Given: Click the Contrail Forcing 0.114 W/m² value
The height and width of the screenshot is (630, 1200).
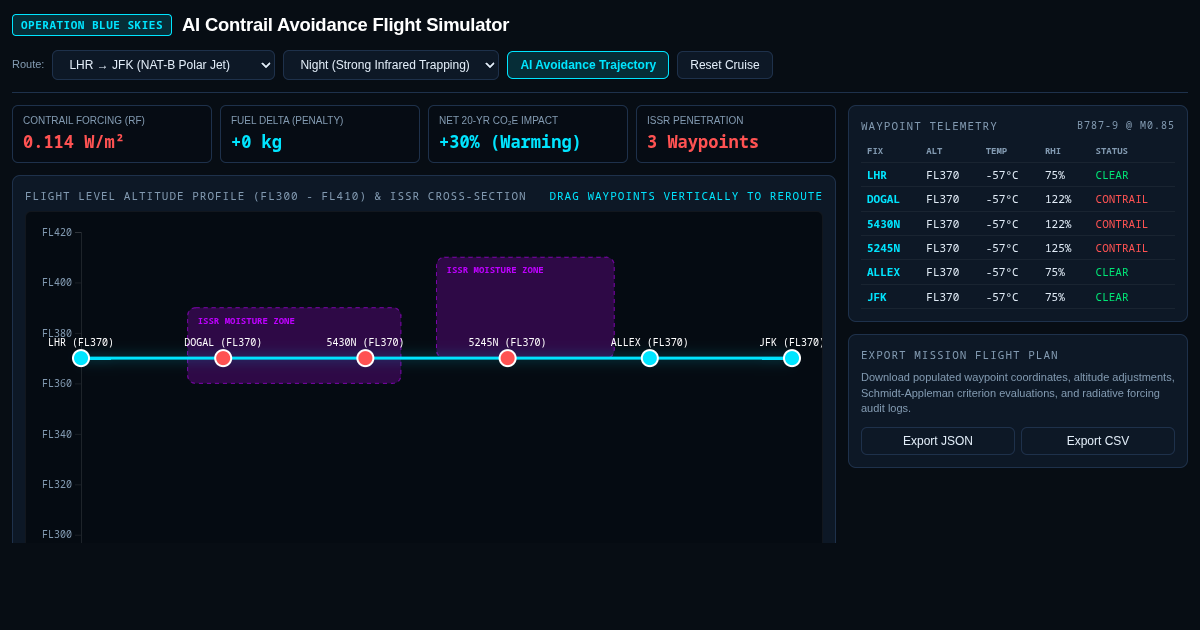Looking at the screenshot, I should 73,142.
